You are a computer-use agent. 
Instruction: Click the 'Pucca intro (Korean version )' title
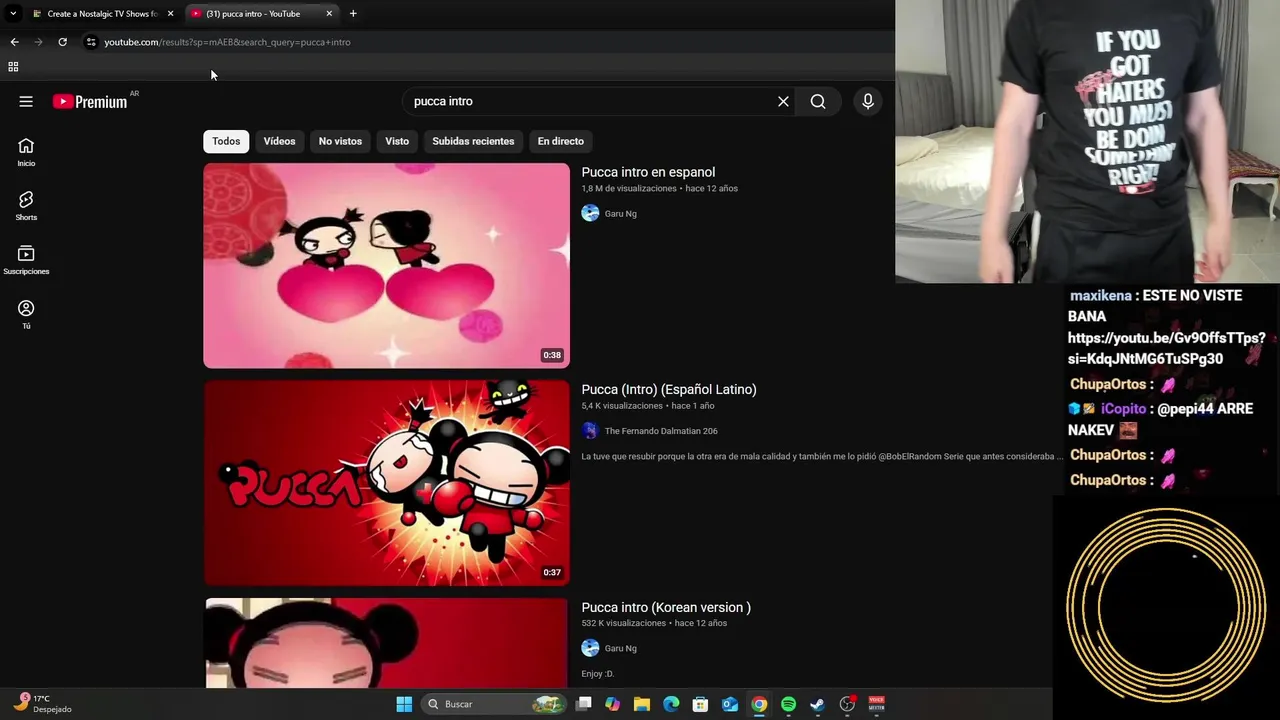(666, 607)
